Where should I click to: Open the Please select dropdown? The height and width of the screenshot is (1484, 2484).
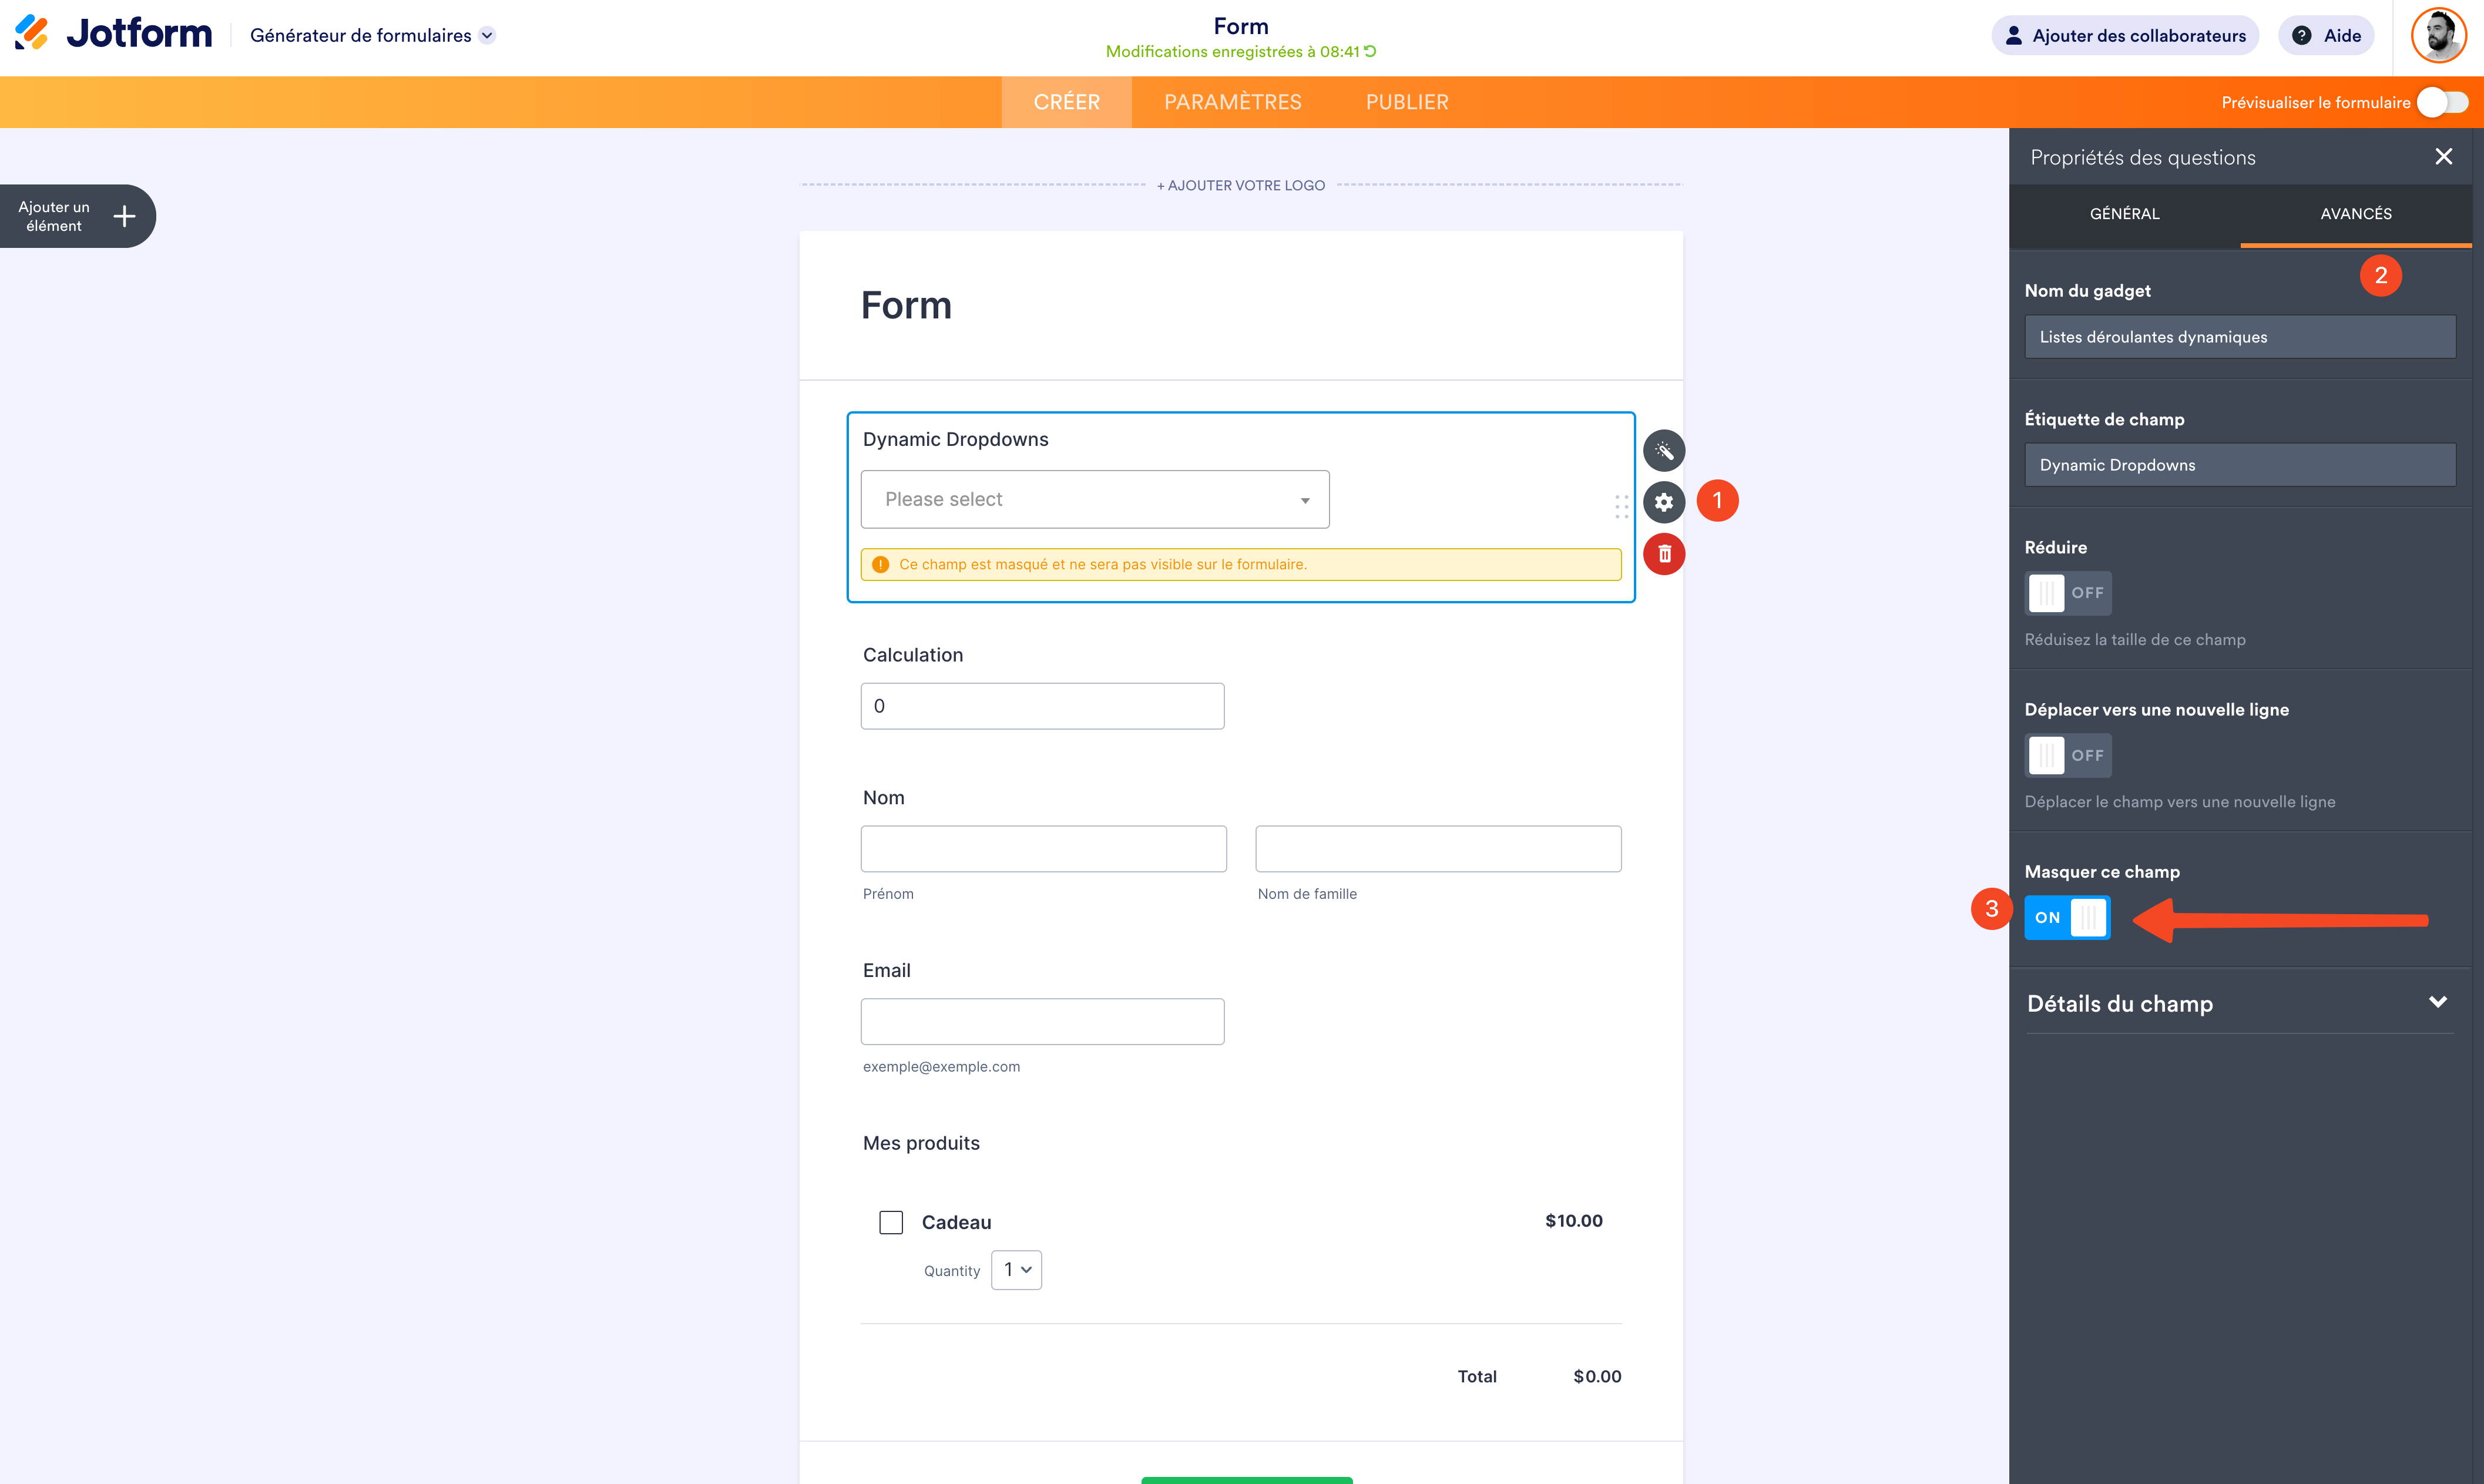(x=1094, y=499)
